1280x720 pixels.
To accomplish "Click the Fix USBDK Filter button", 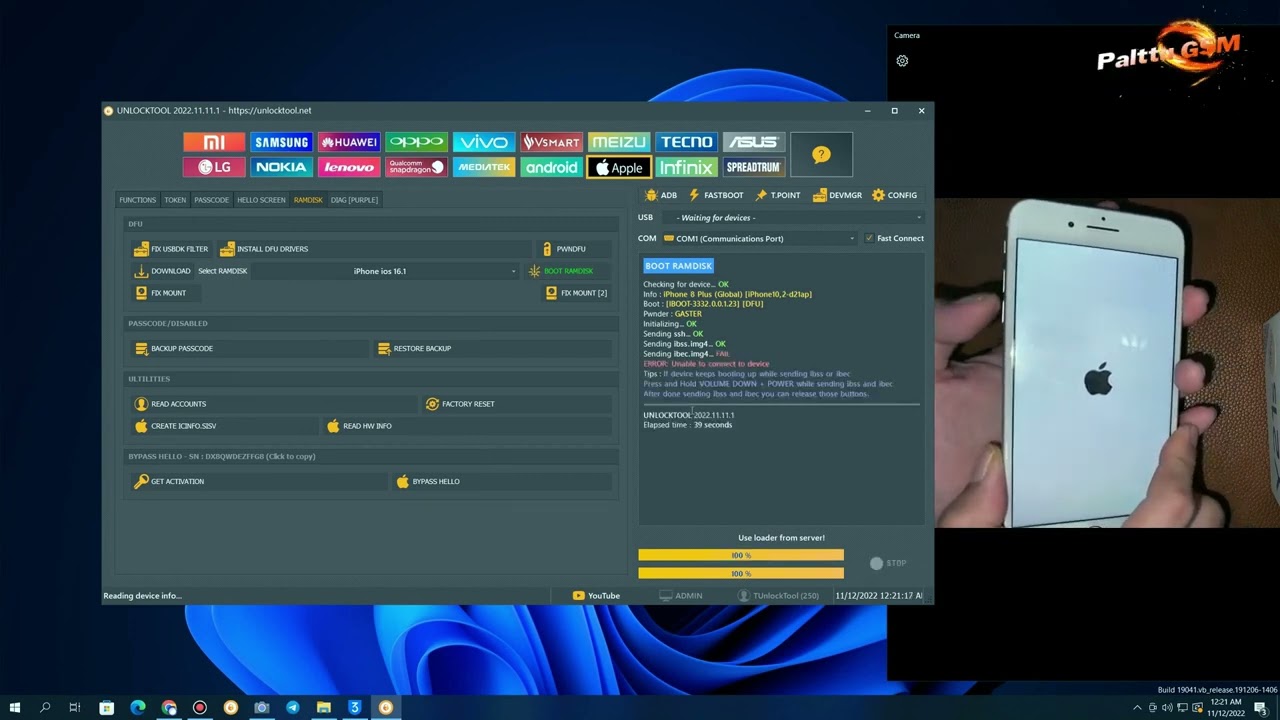I will [x=171, y=249].
